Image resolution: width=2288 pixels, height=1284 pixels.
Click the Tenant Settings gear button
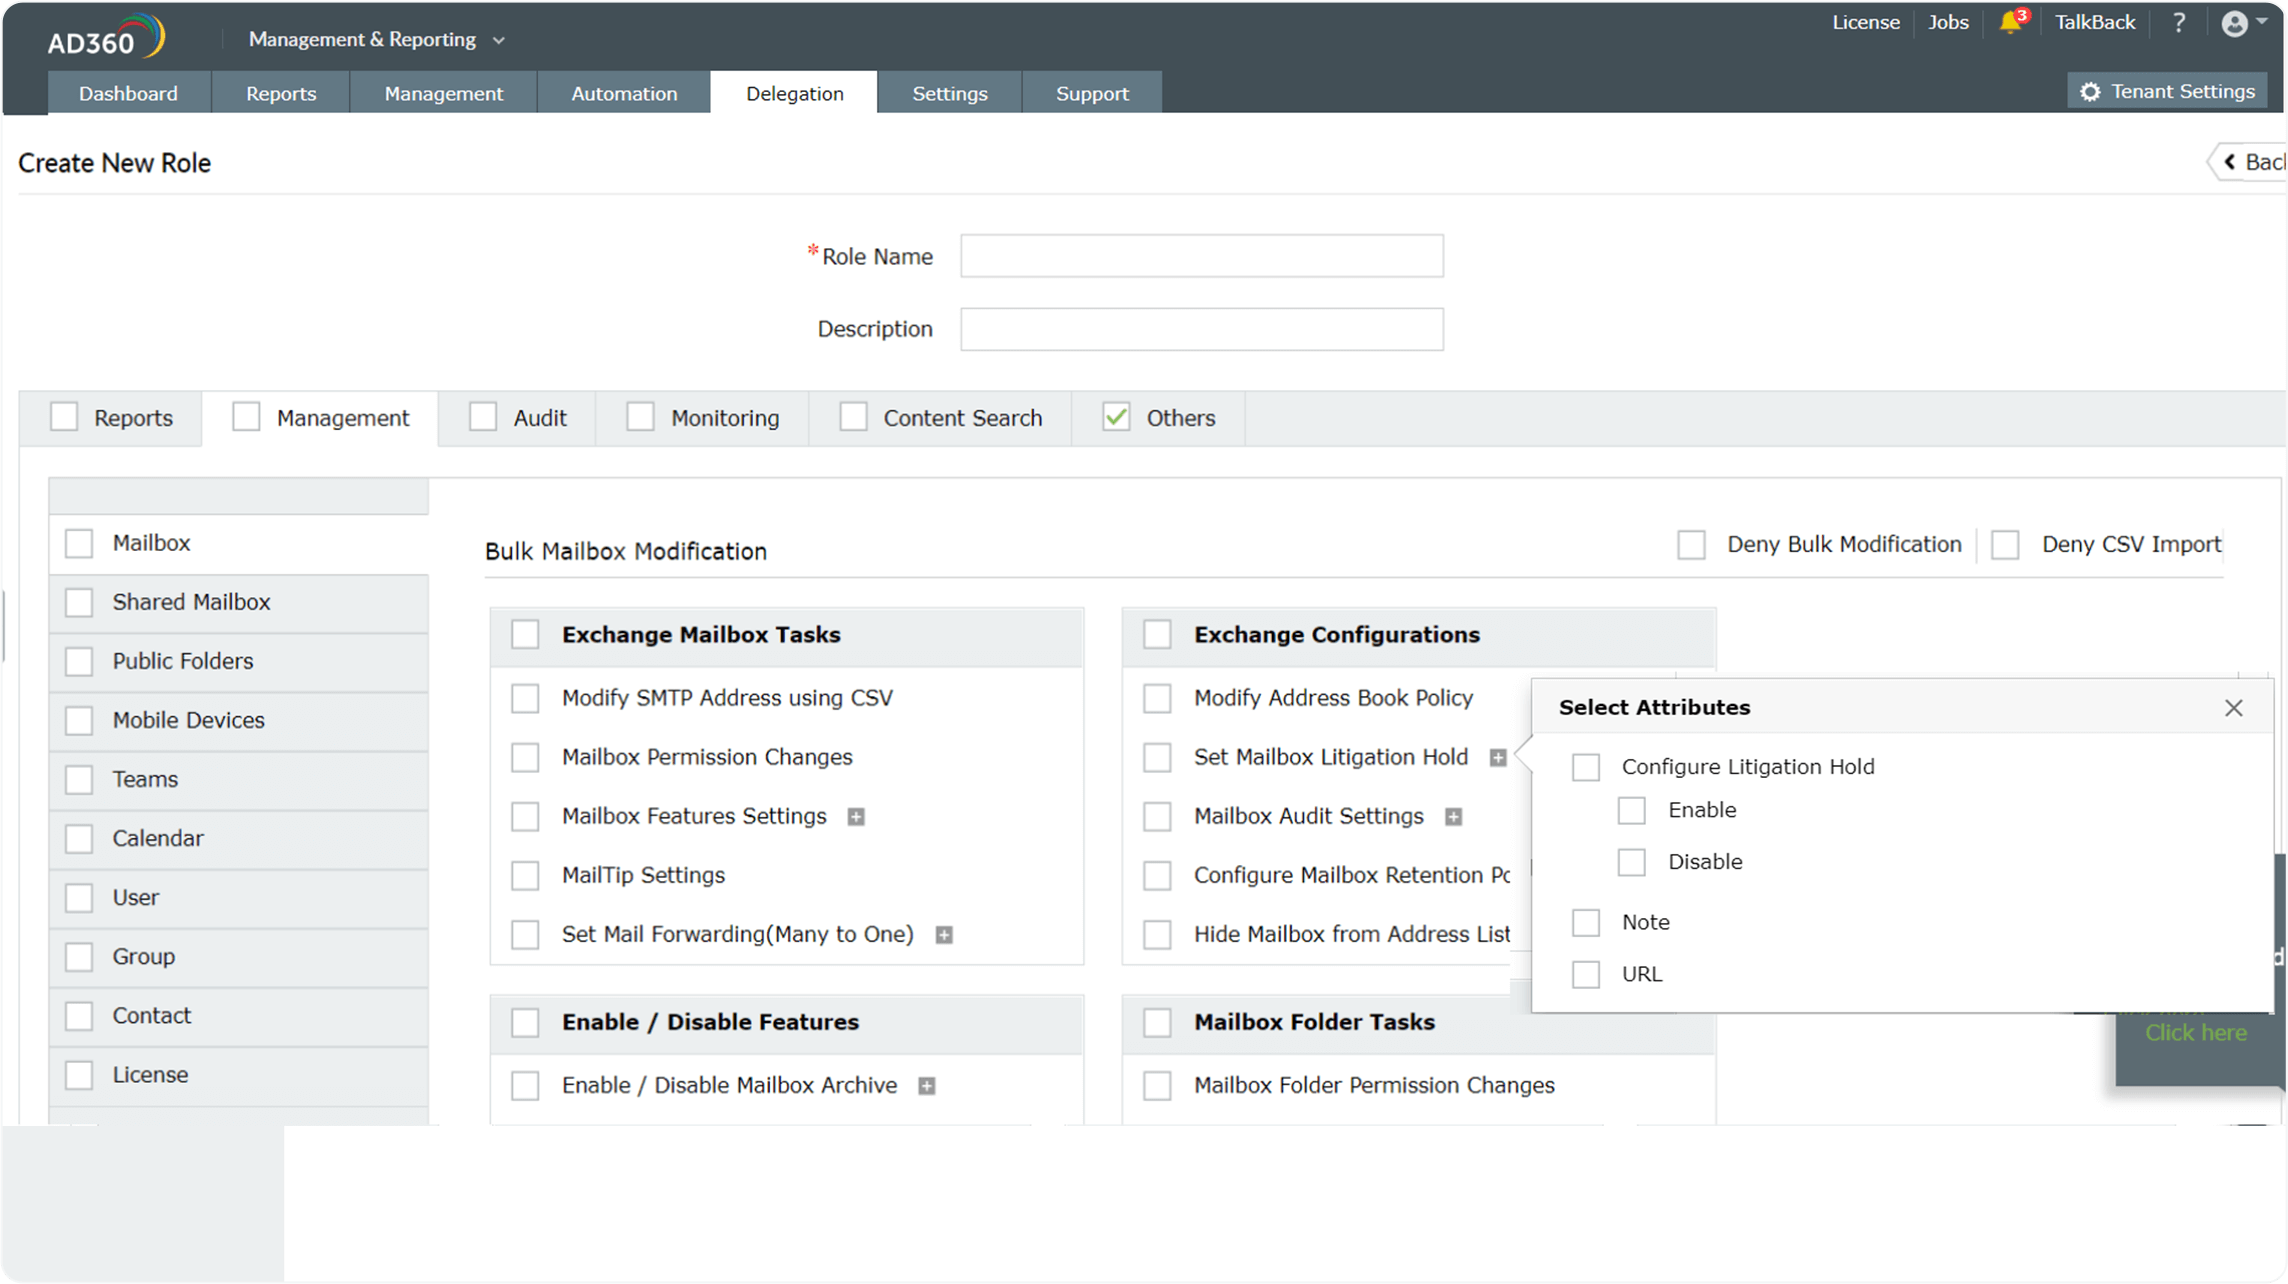2167,91
